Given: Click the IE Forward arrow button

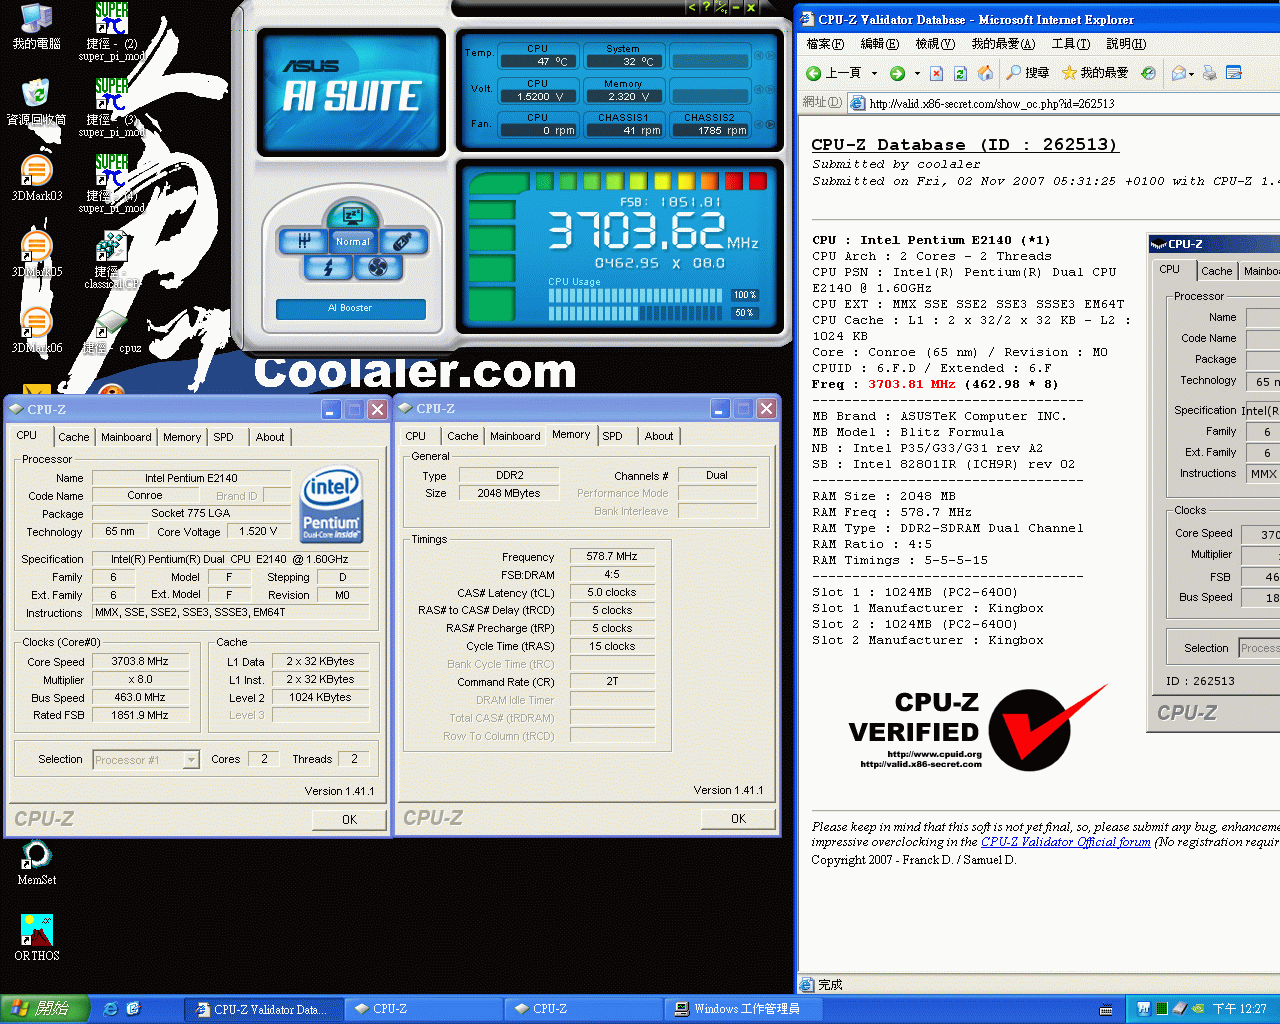Looking at the screenshot, I should tap(897, 73).
